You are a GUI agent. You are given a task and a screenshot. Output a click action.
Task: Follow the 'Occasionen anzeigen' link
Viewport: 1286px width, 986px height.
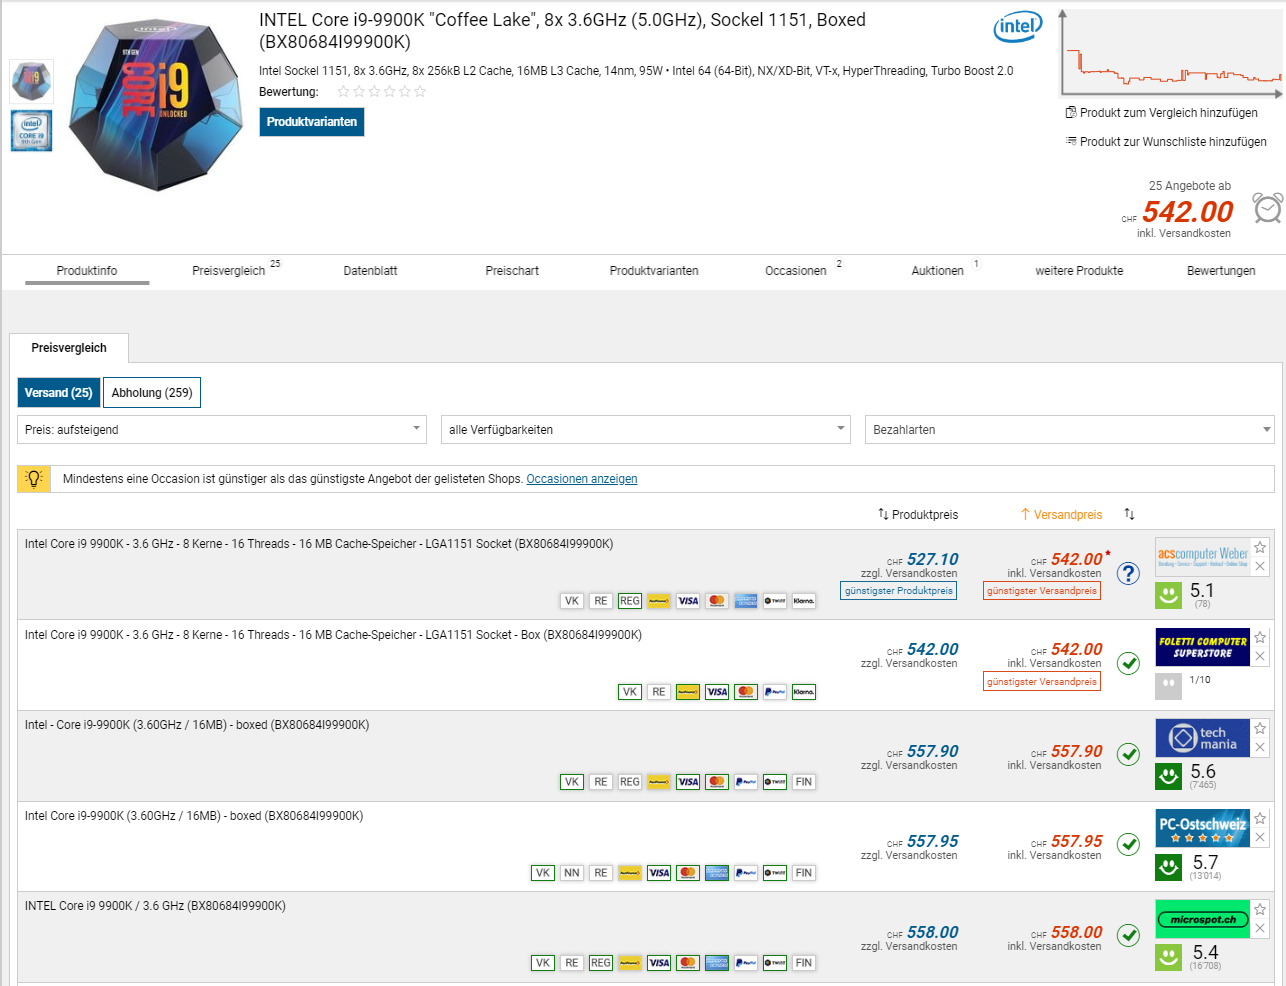click(581, 479)
